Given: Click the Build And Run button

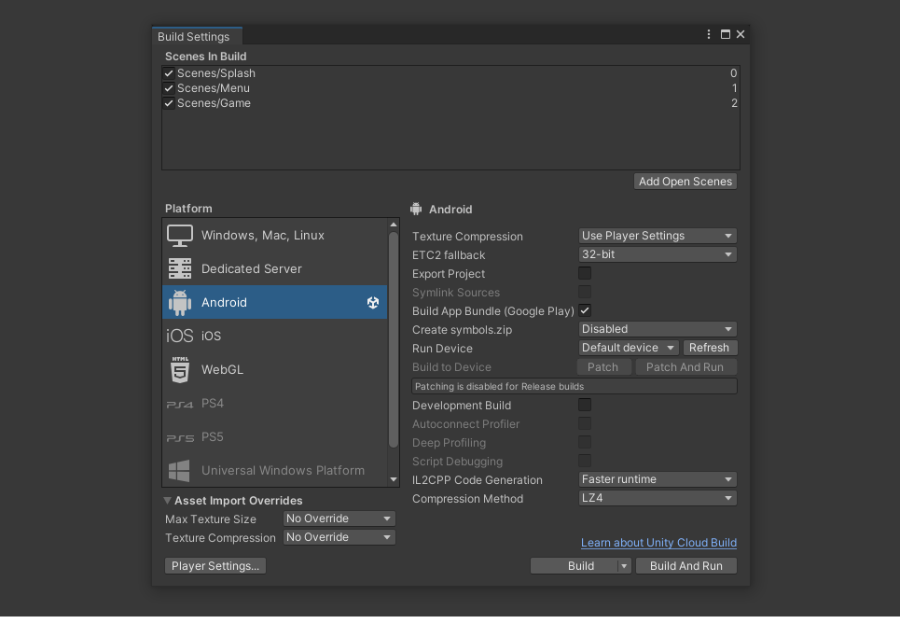Looking at the screenshot, I should coord(686,566).
